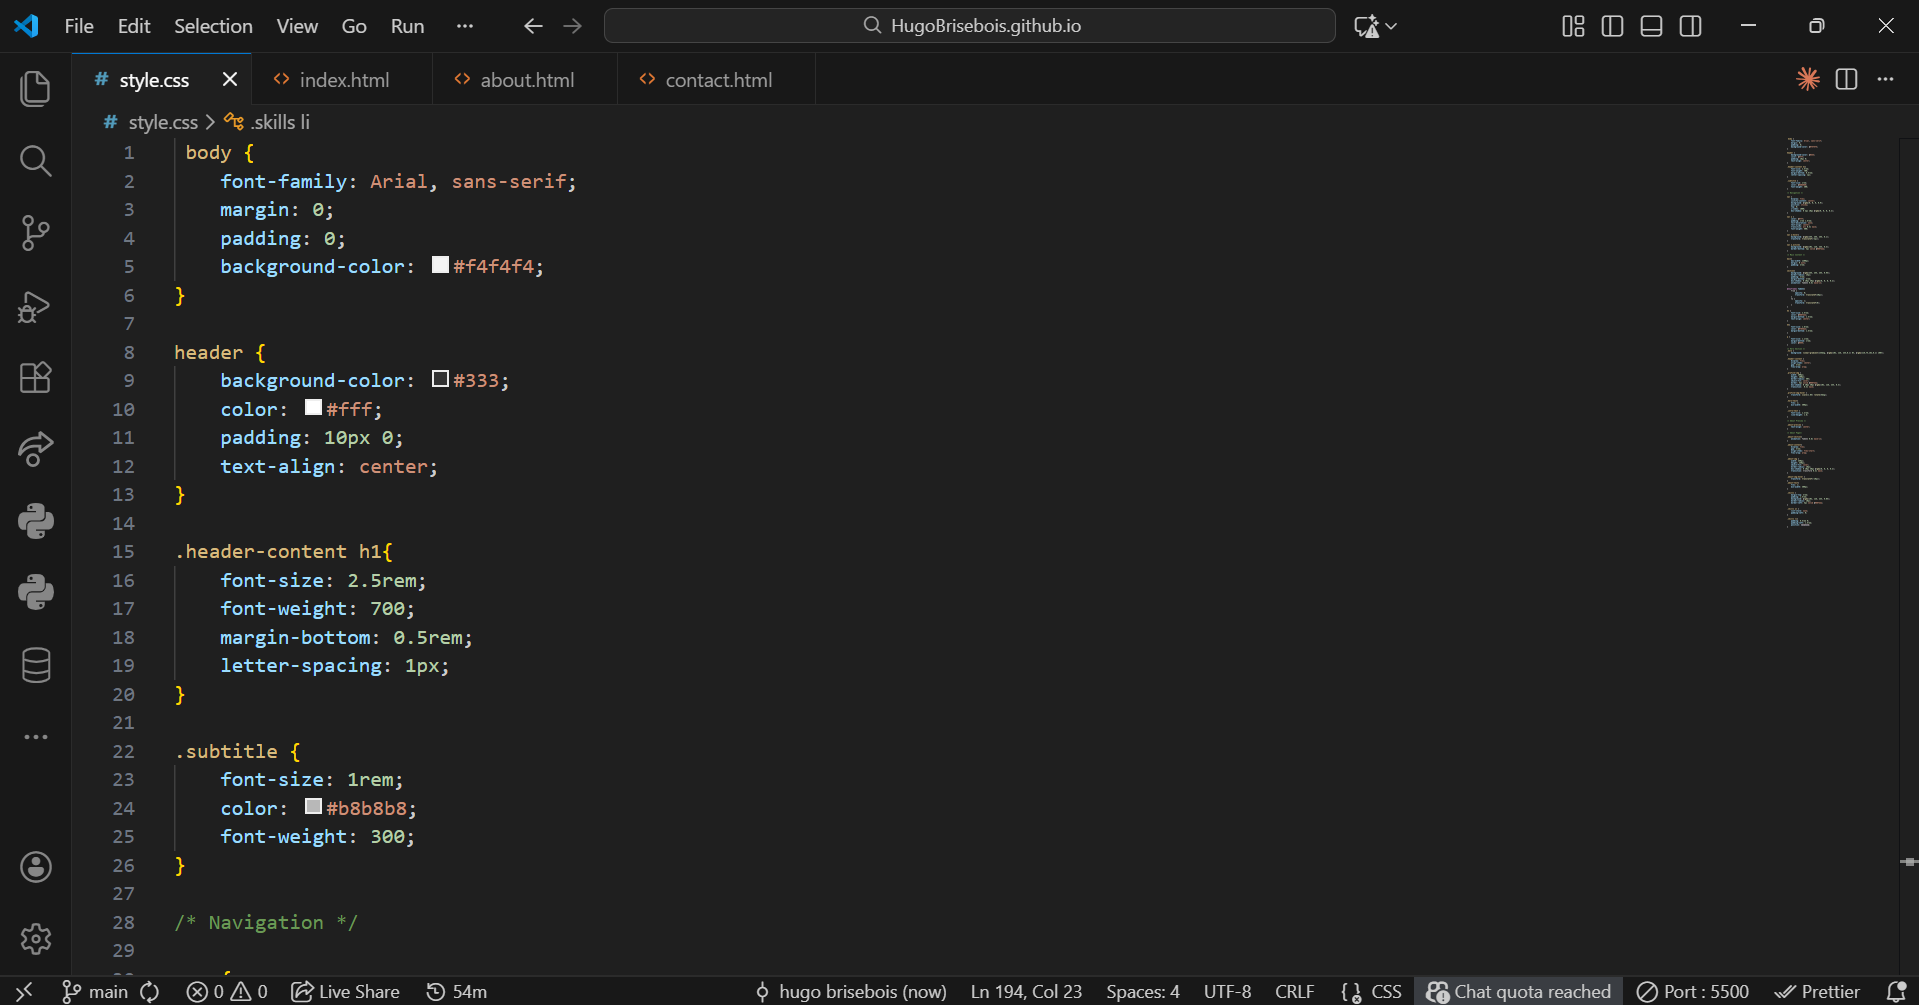Open the Selection menu

[x=213, y=26]
